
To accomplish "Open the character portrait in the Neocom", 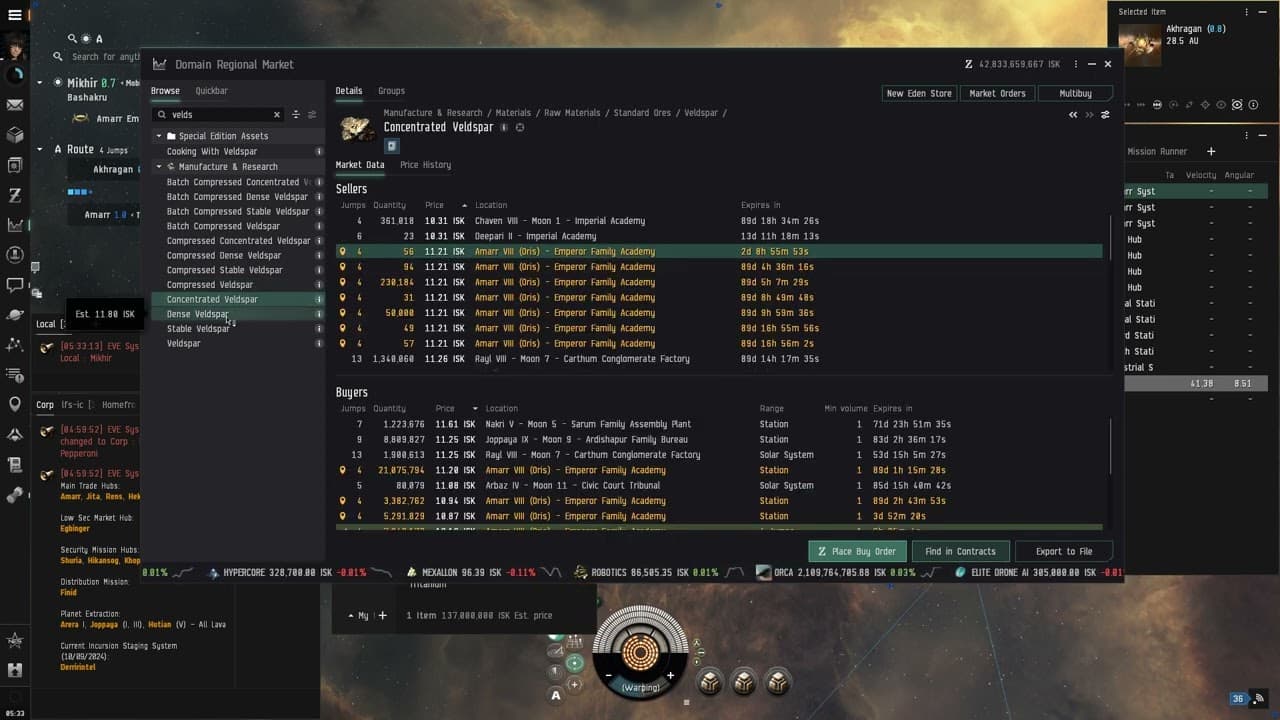I will coord(15,46).
